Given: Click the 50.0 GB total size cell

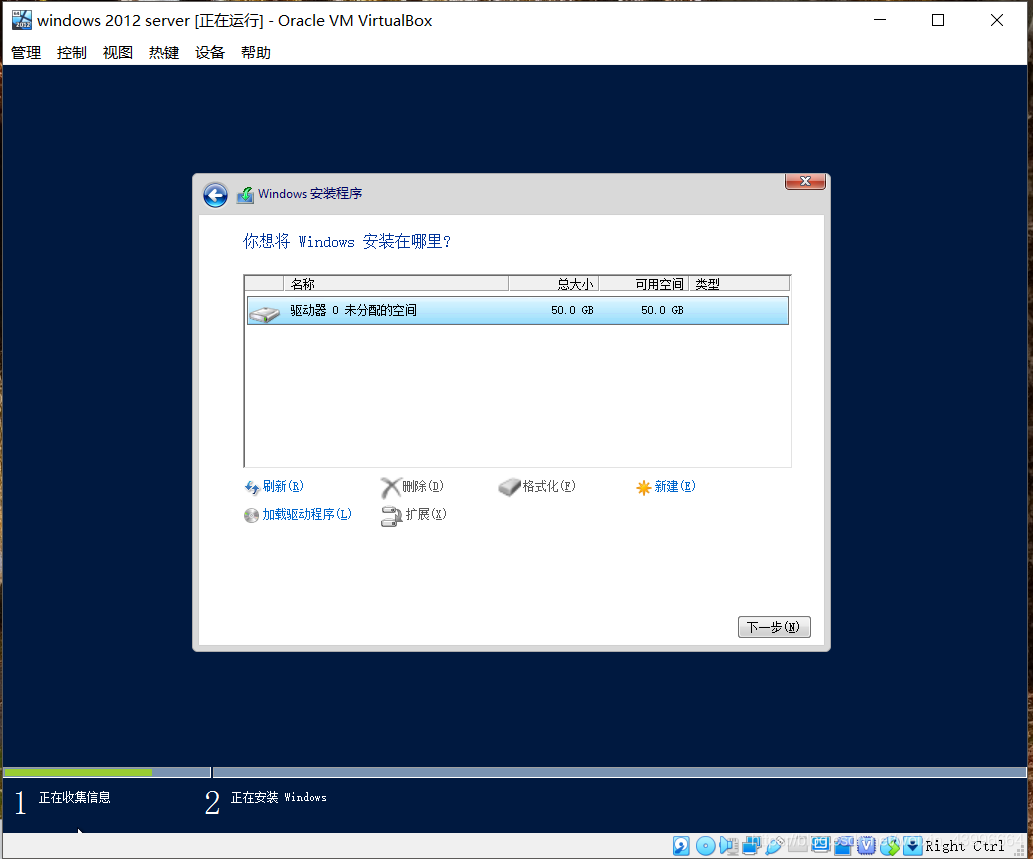Looking at the screenshot, I should point(572,310).
